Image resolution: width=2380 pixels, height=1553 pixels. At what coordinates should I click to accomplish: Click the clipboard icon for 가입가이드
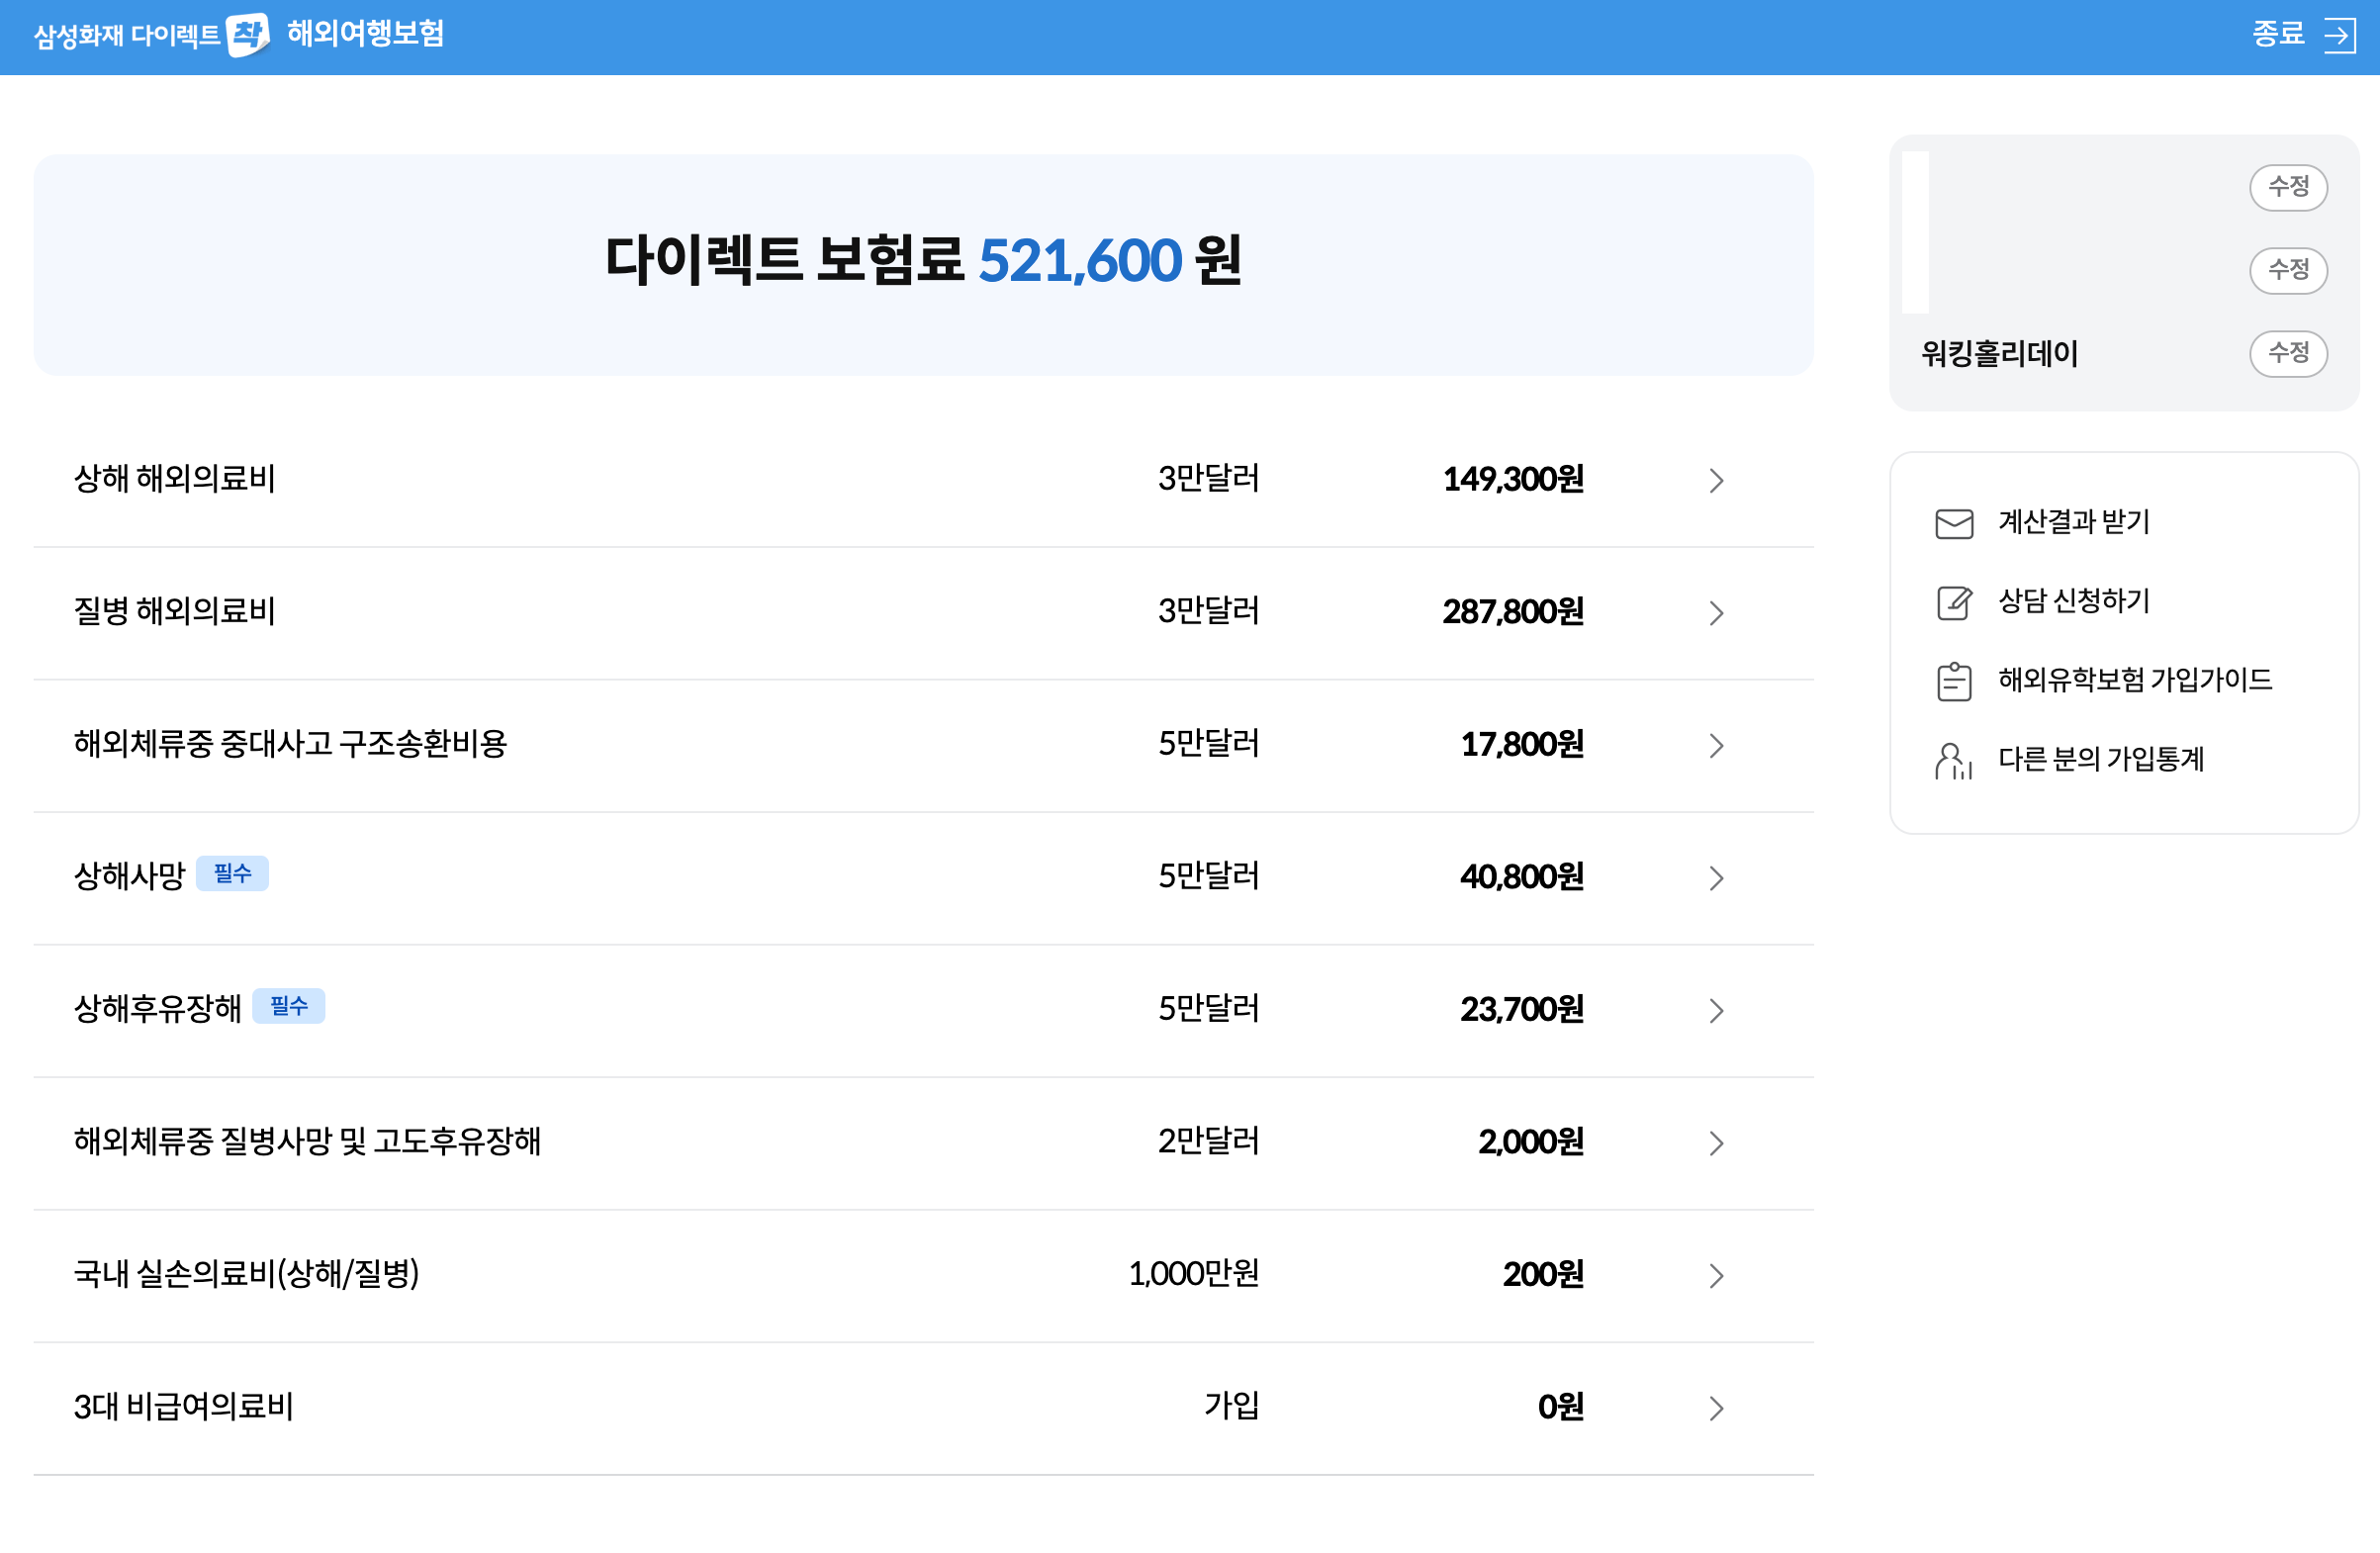tap(1953, 681)
